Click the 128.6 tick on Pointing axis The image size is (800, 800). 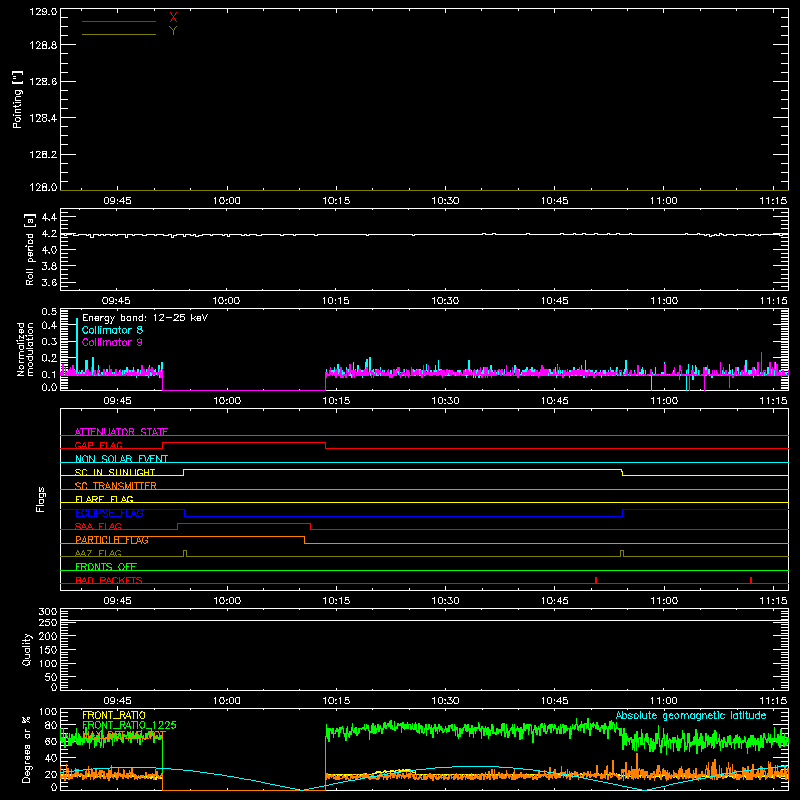point(43,82)
